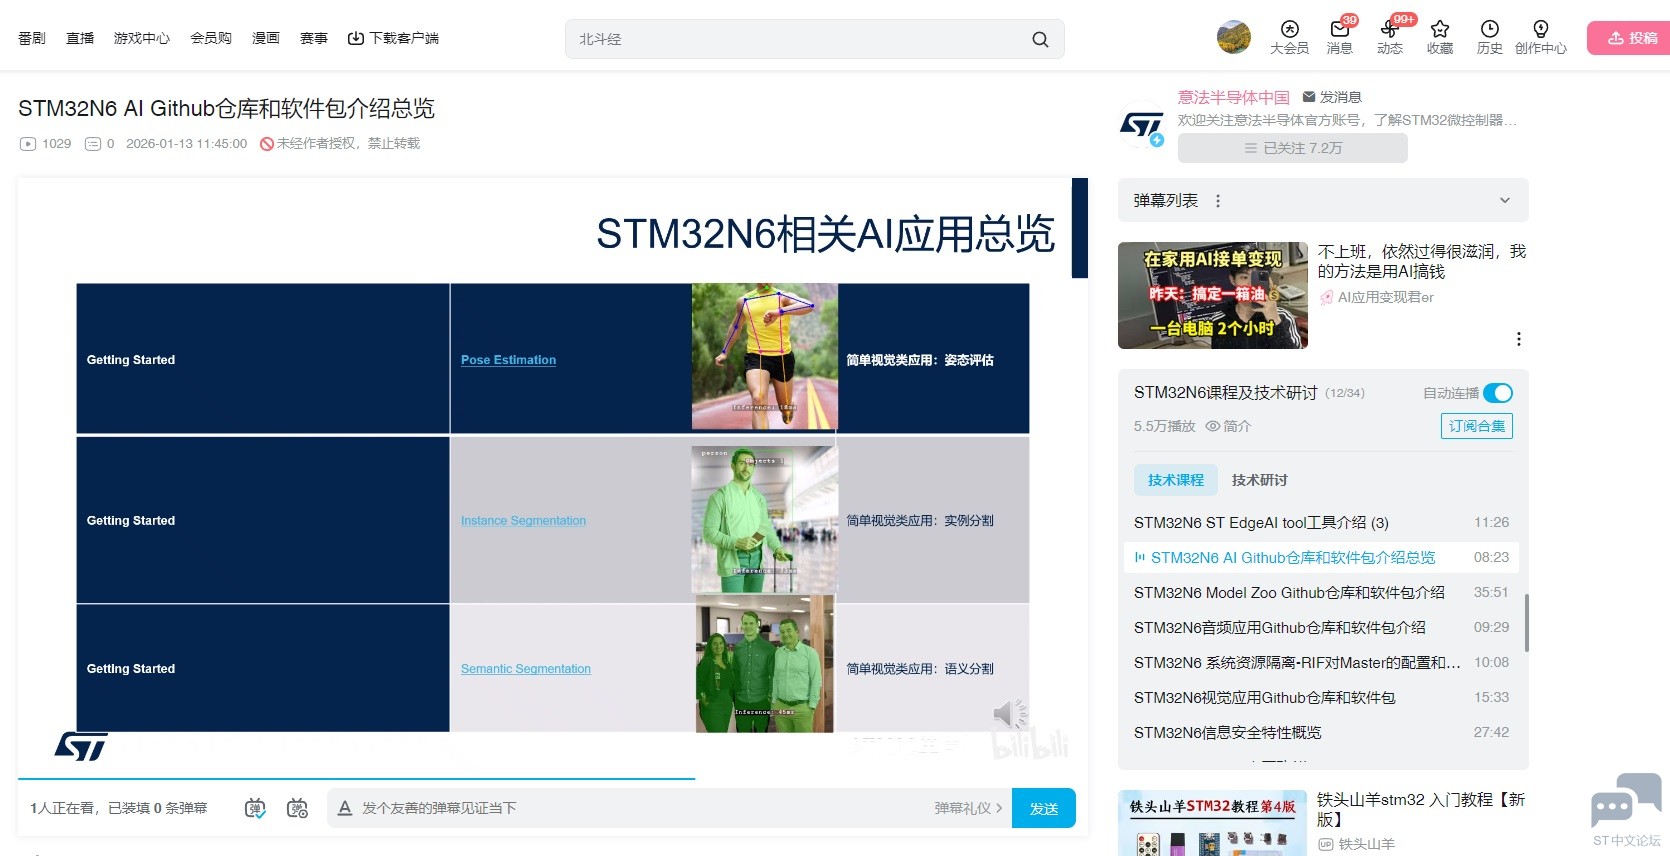This screenshot has height=856, width=1670.
Task: Click the search magnifier icon
Action: click(x=1040, y=39)
